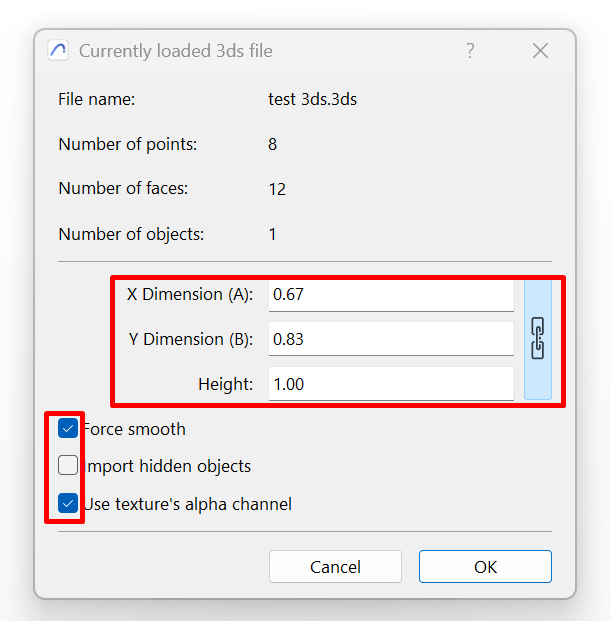Enable the Import hidden objects checkbox
The image size is (611, 621).
click(x=68, y=466)
